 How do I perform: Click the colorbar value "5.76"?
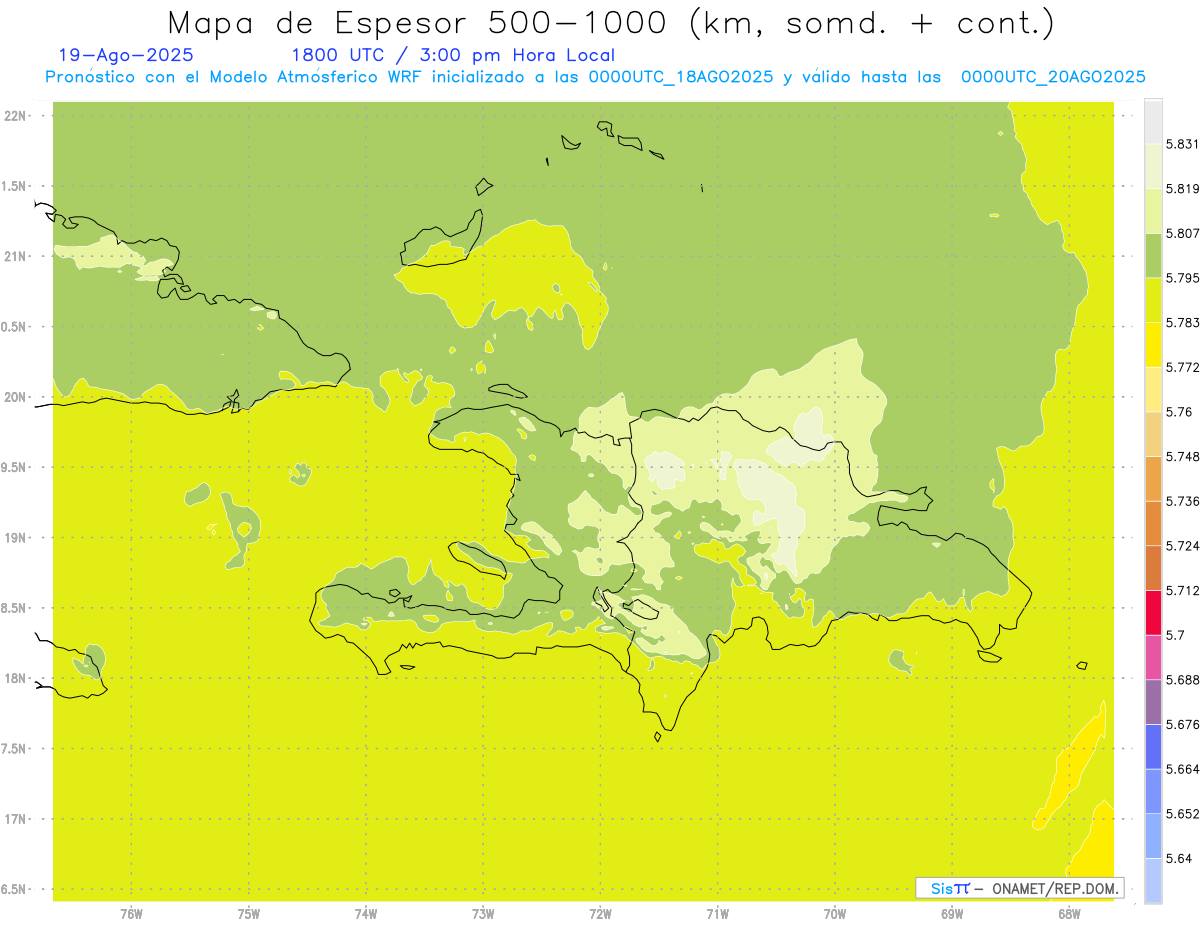[x=1179, y=412]
